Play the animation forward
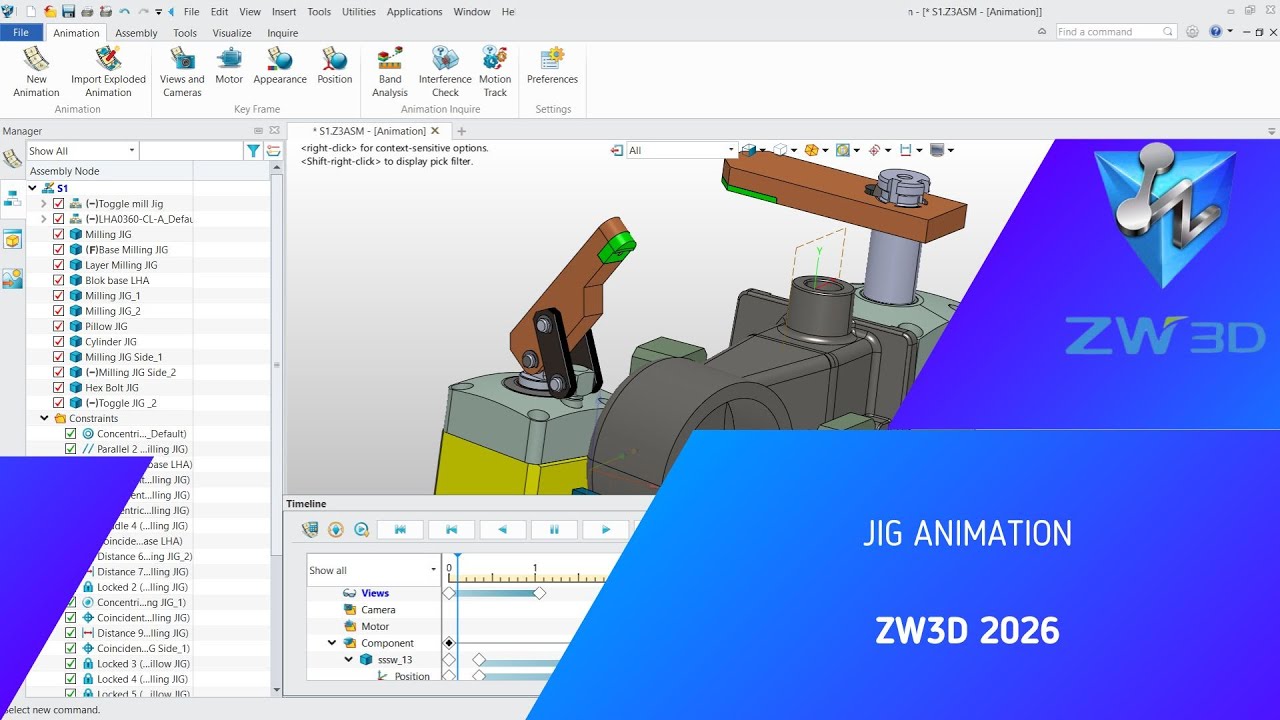The height and width of the screenshot is (720, 1280). [x=605, y=530]
